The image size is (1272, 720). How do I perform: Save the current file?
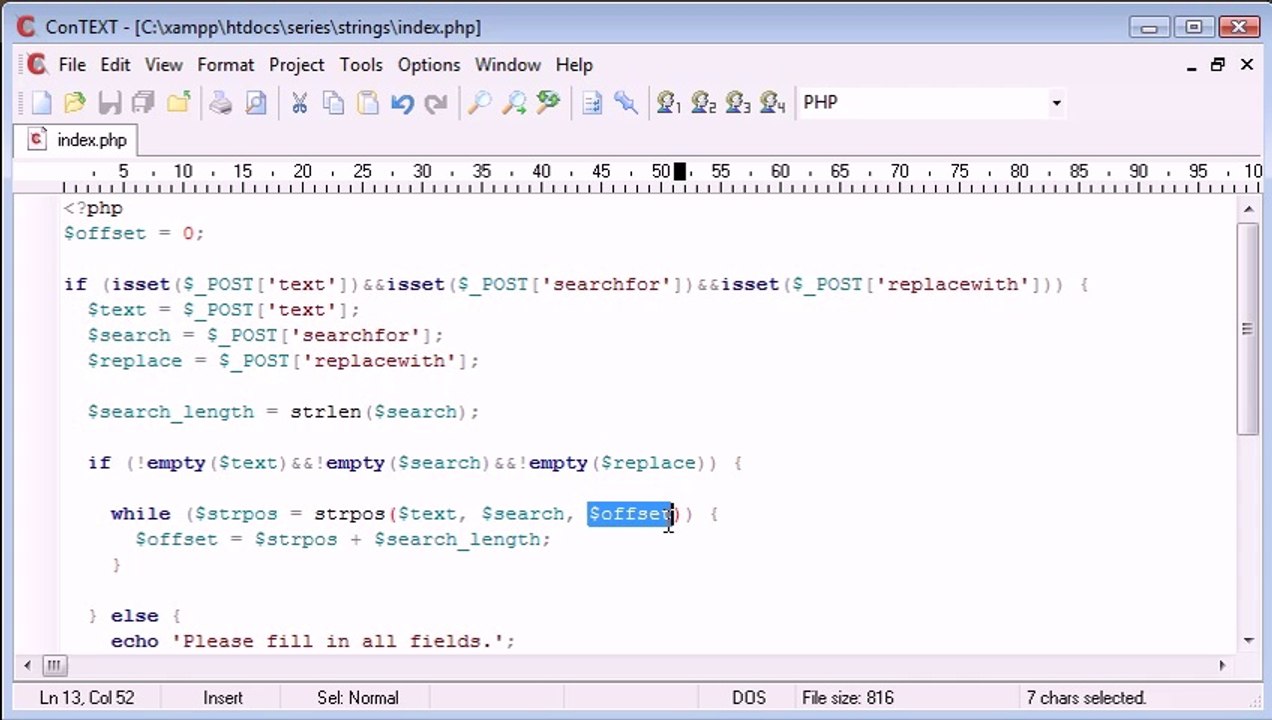[109, 102]
